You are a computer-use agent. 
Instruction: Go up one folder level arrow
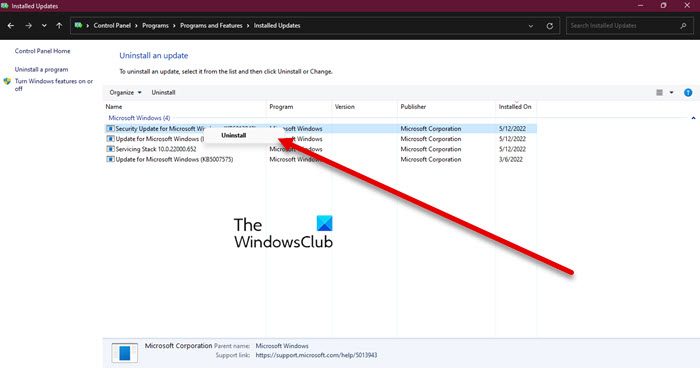click(x=59, y=26)
